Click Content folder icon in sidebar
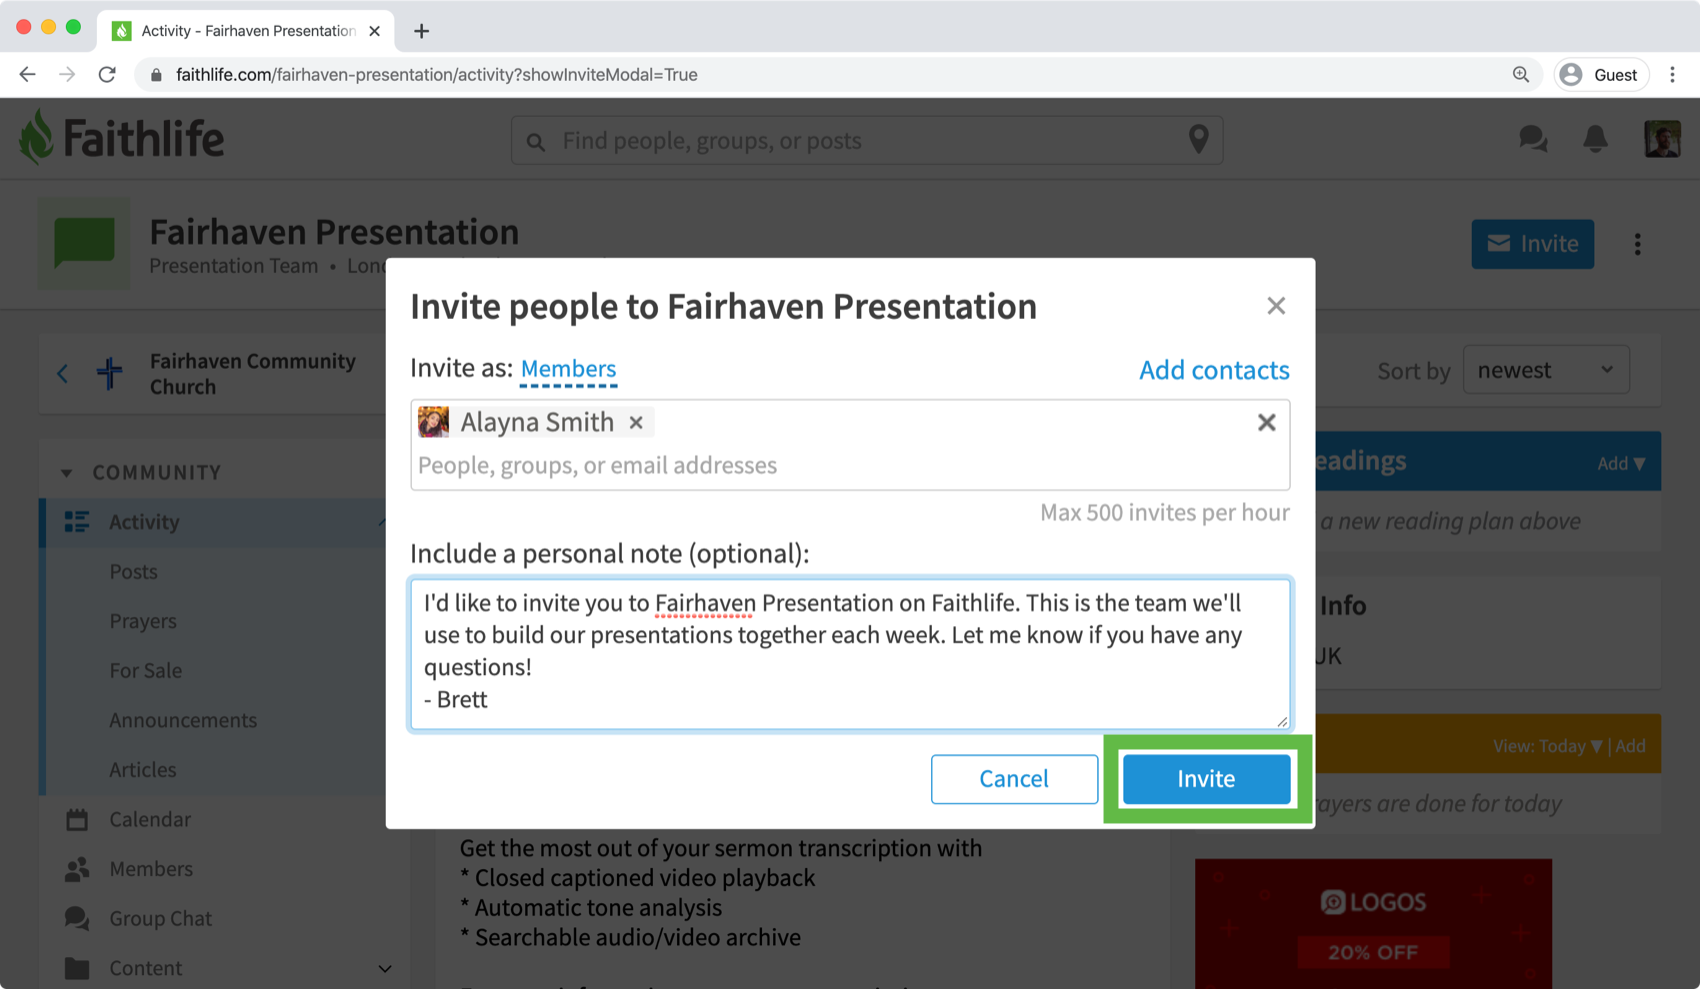 (77, 968)
